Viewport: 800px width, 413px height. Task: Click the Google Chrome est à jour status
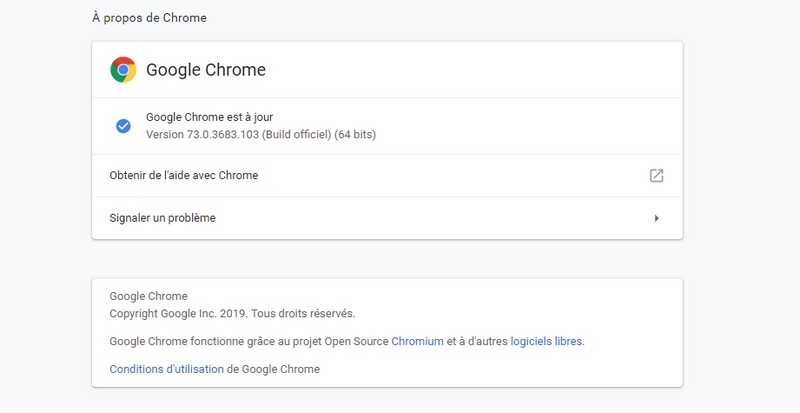pos(209,117)
